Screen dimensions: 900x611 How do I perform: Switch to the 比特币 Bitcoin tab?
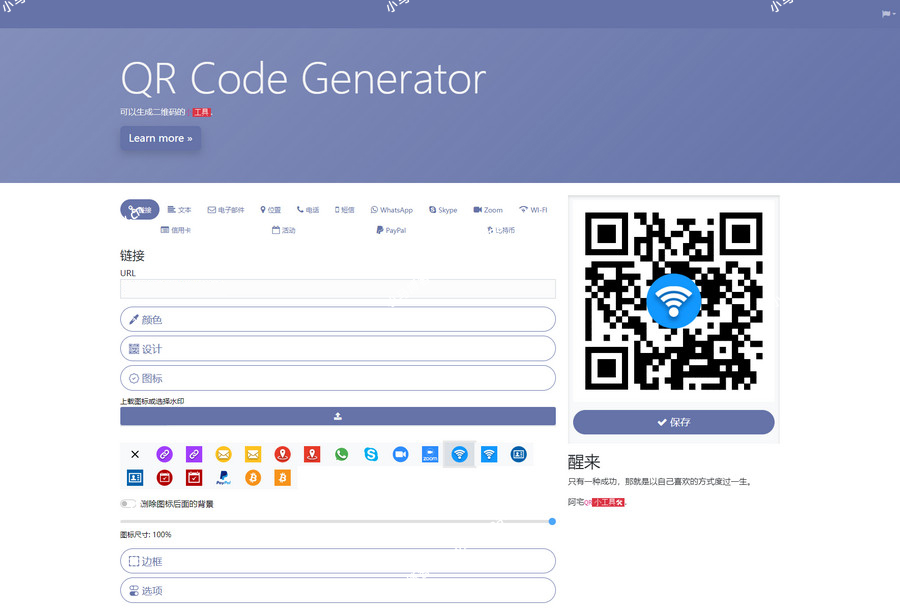[501, 230]
